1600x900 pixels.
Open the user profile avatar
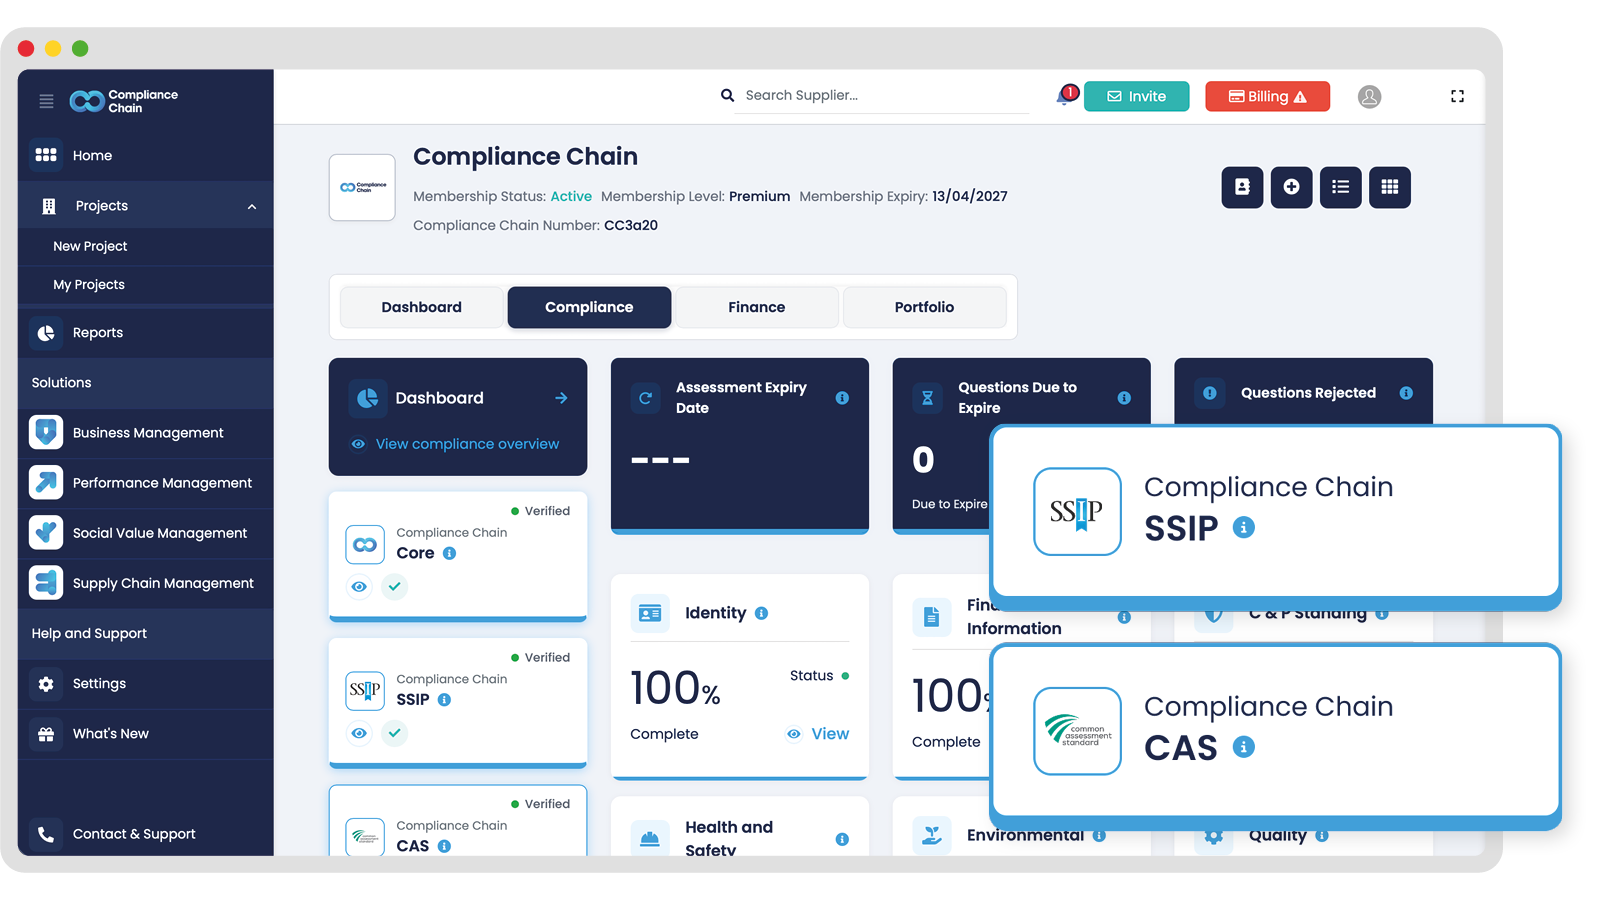pyautogui.click(x=1369, y=96)
